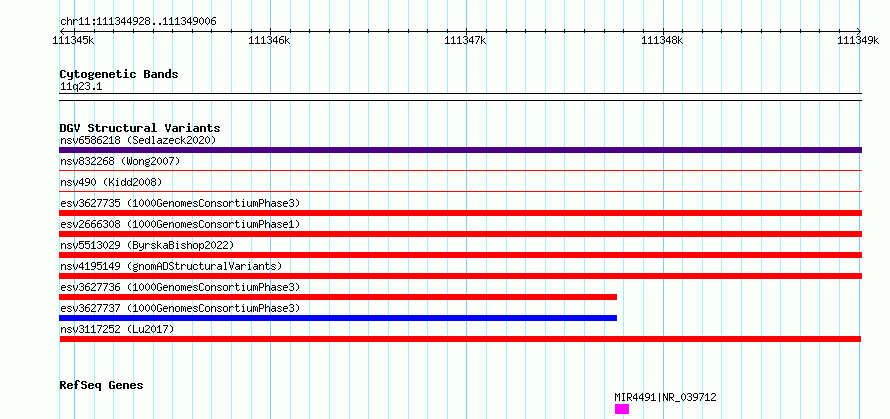The width and height of the screenshot is (890, 419).
Task: Select the red esv3627735 variant bar
Action: tap(460, 213)
